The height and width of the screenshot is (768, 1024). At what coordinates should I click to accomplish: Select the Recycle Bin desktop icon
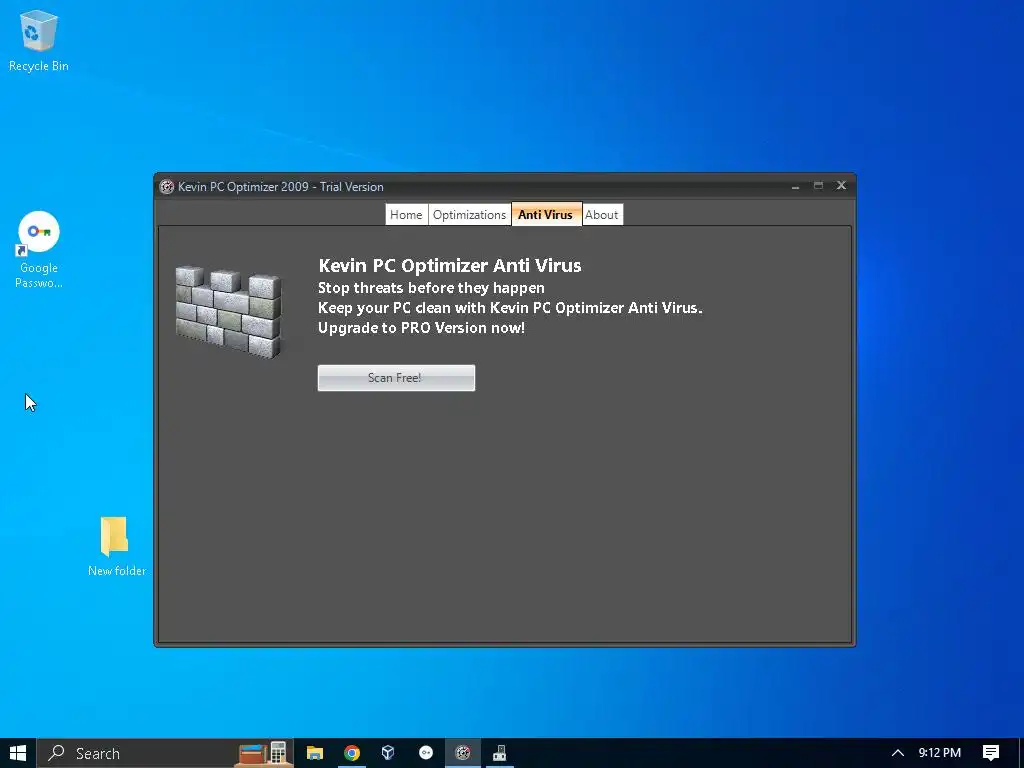point(39,41)
